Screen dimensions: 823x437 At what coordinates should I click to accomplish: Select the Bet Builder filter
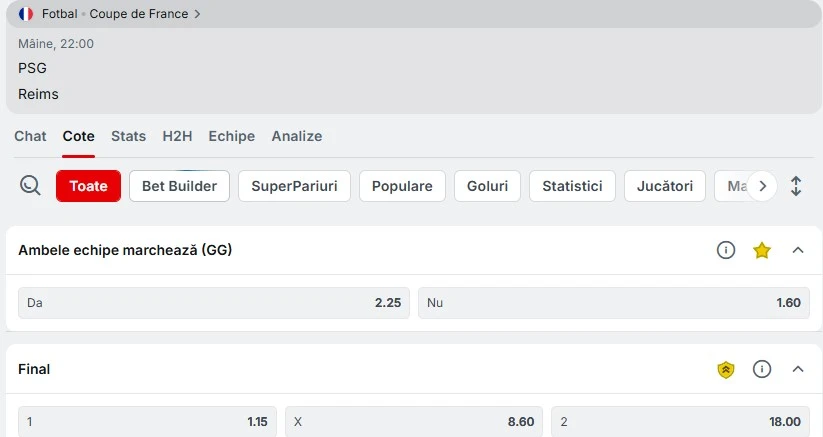coord(180,186)
